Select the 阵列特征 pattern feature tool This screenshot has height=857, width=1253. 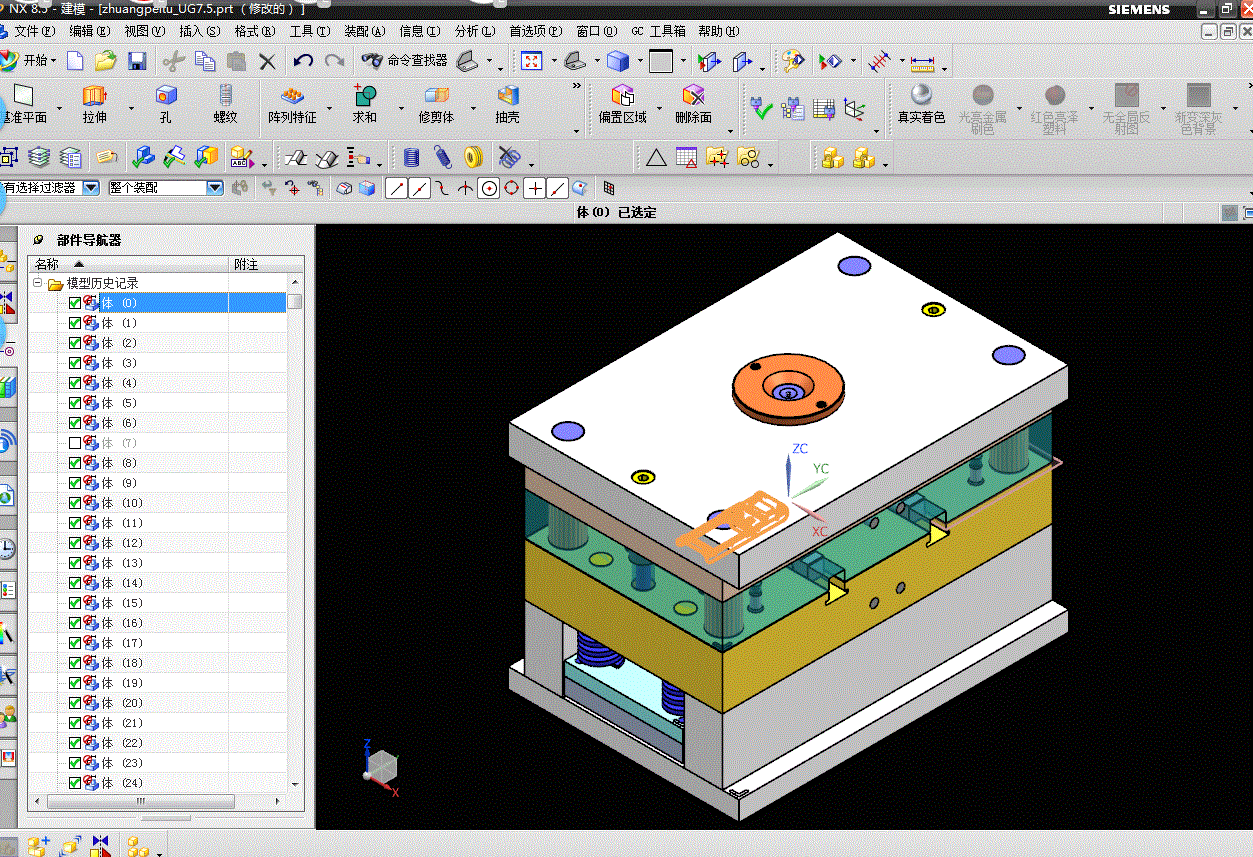tap(292, 105)
